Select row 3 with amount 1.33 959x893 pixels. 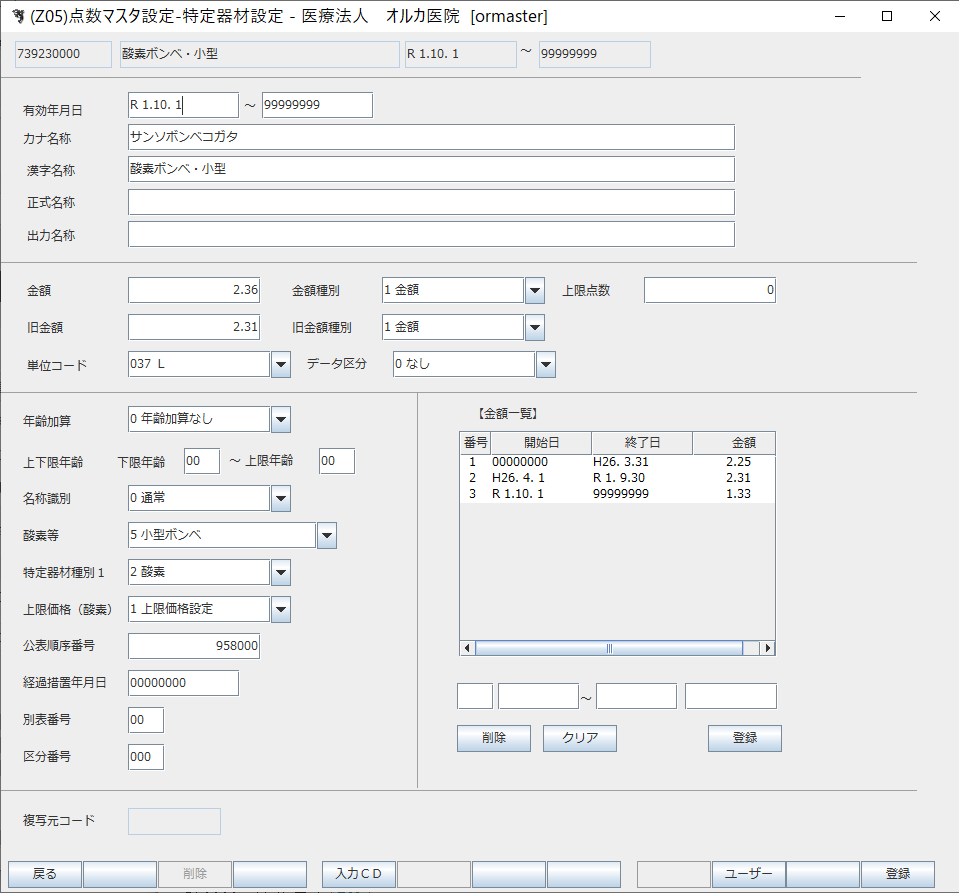(x=617, y=494)
